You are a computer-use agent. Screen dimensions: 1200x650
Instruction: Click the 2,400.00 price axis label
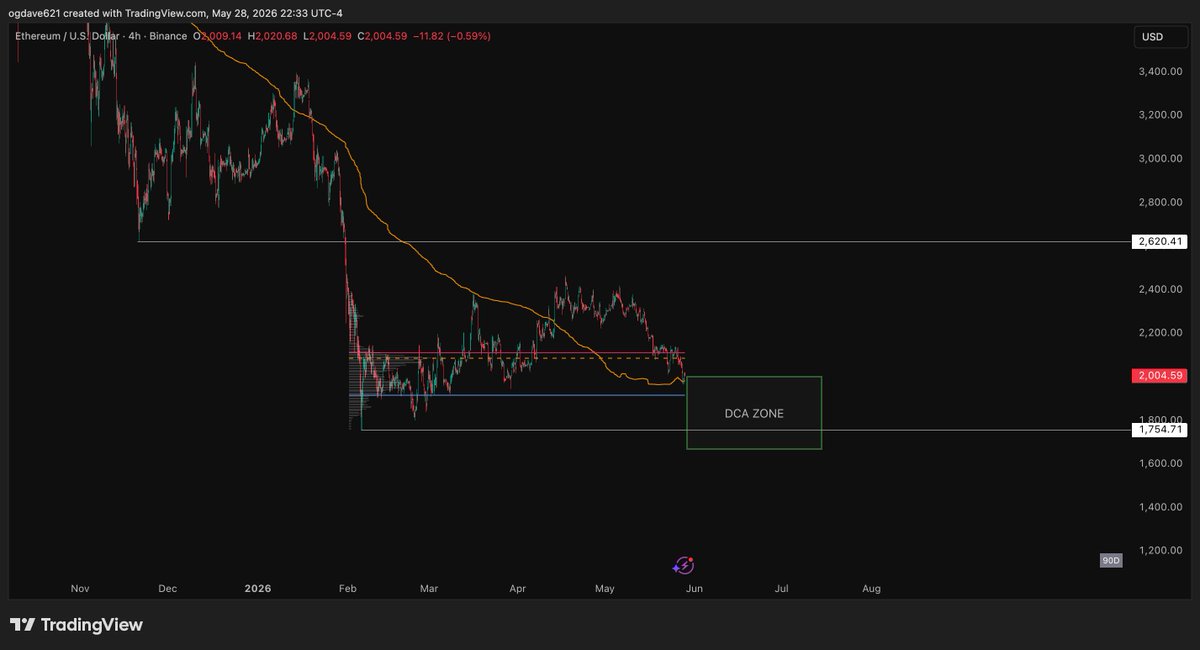tap(1161, 289)
